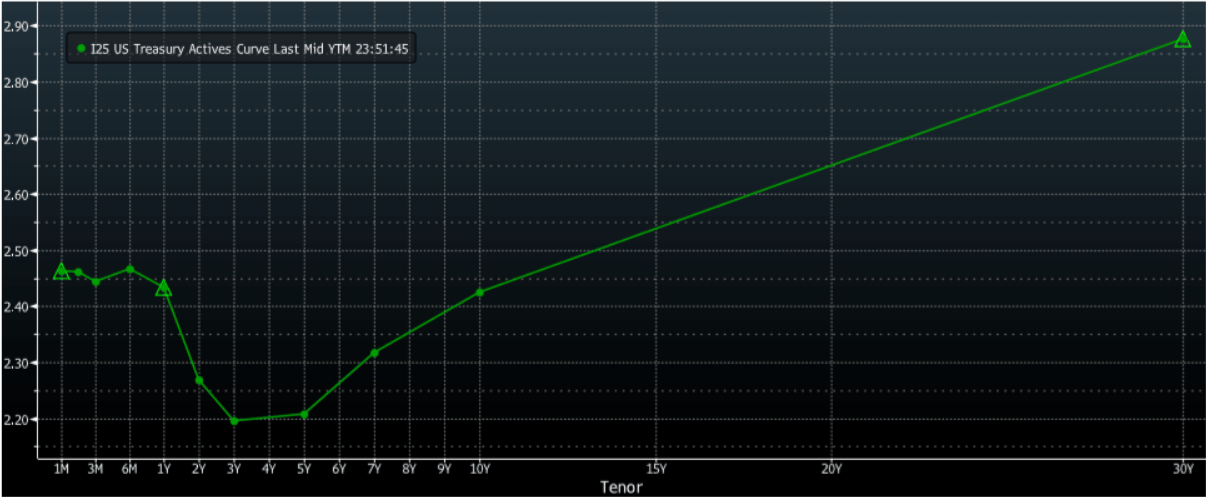The height and width of the screenshot is (499, 1206).
Task: Click the 9Y tenor axis label
Action: coord(444,468)
